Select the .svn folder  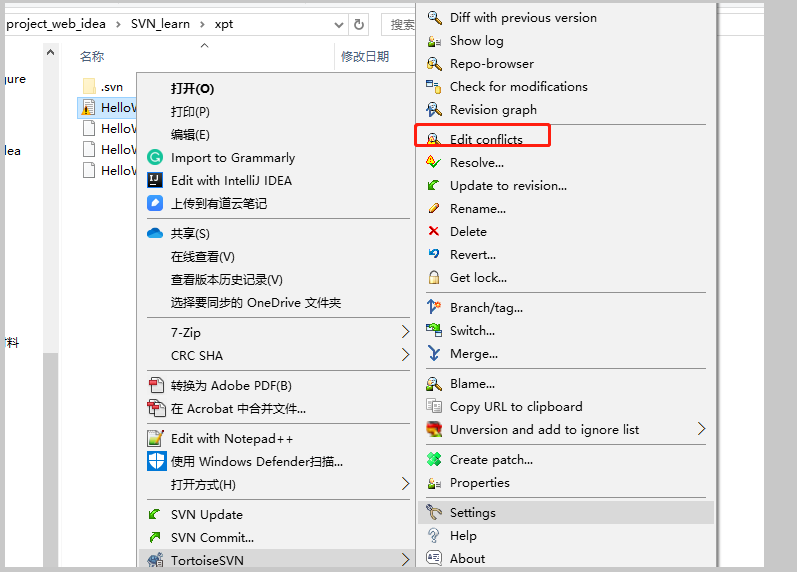coord(103,86)
